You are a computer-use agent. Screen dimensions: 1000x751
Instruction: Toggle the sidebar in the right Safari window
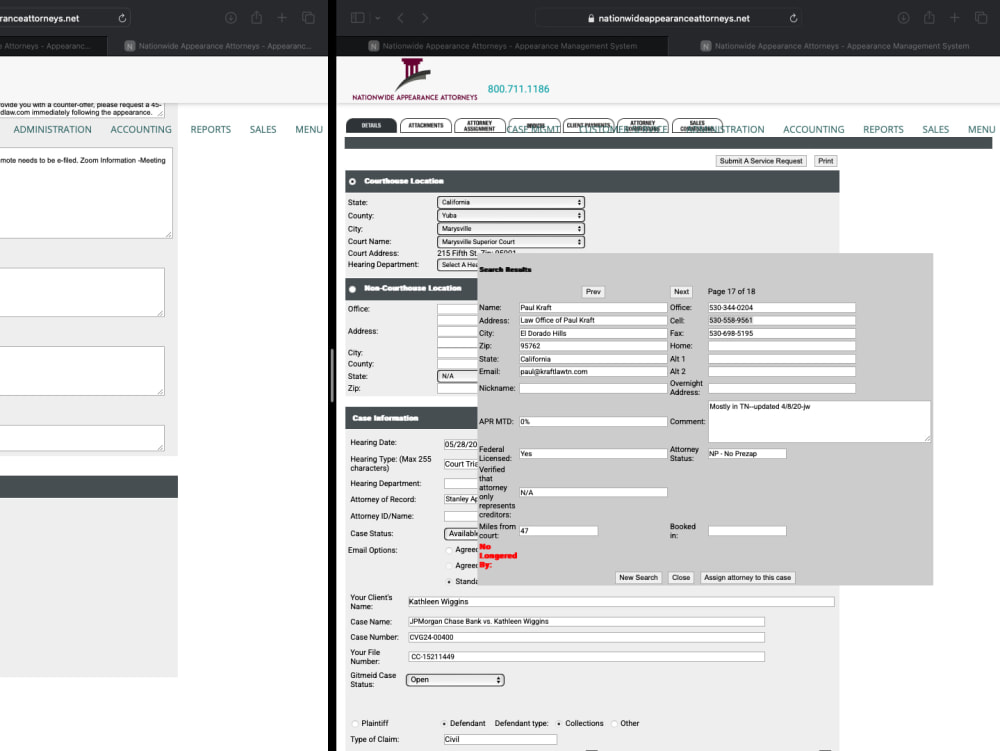pyautogui.click(x=358, y=18)
